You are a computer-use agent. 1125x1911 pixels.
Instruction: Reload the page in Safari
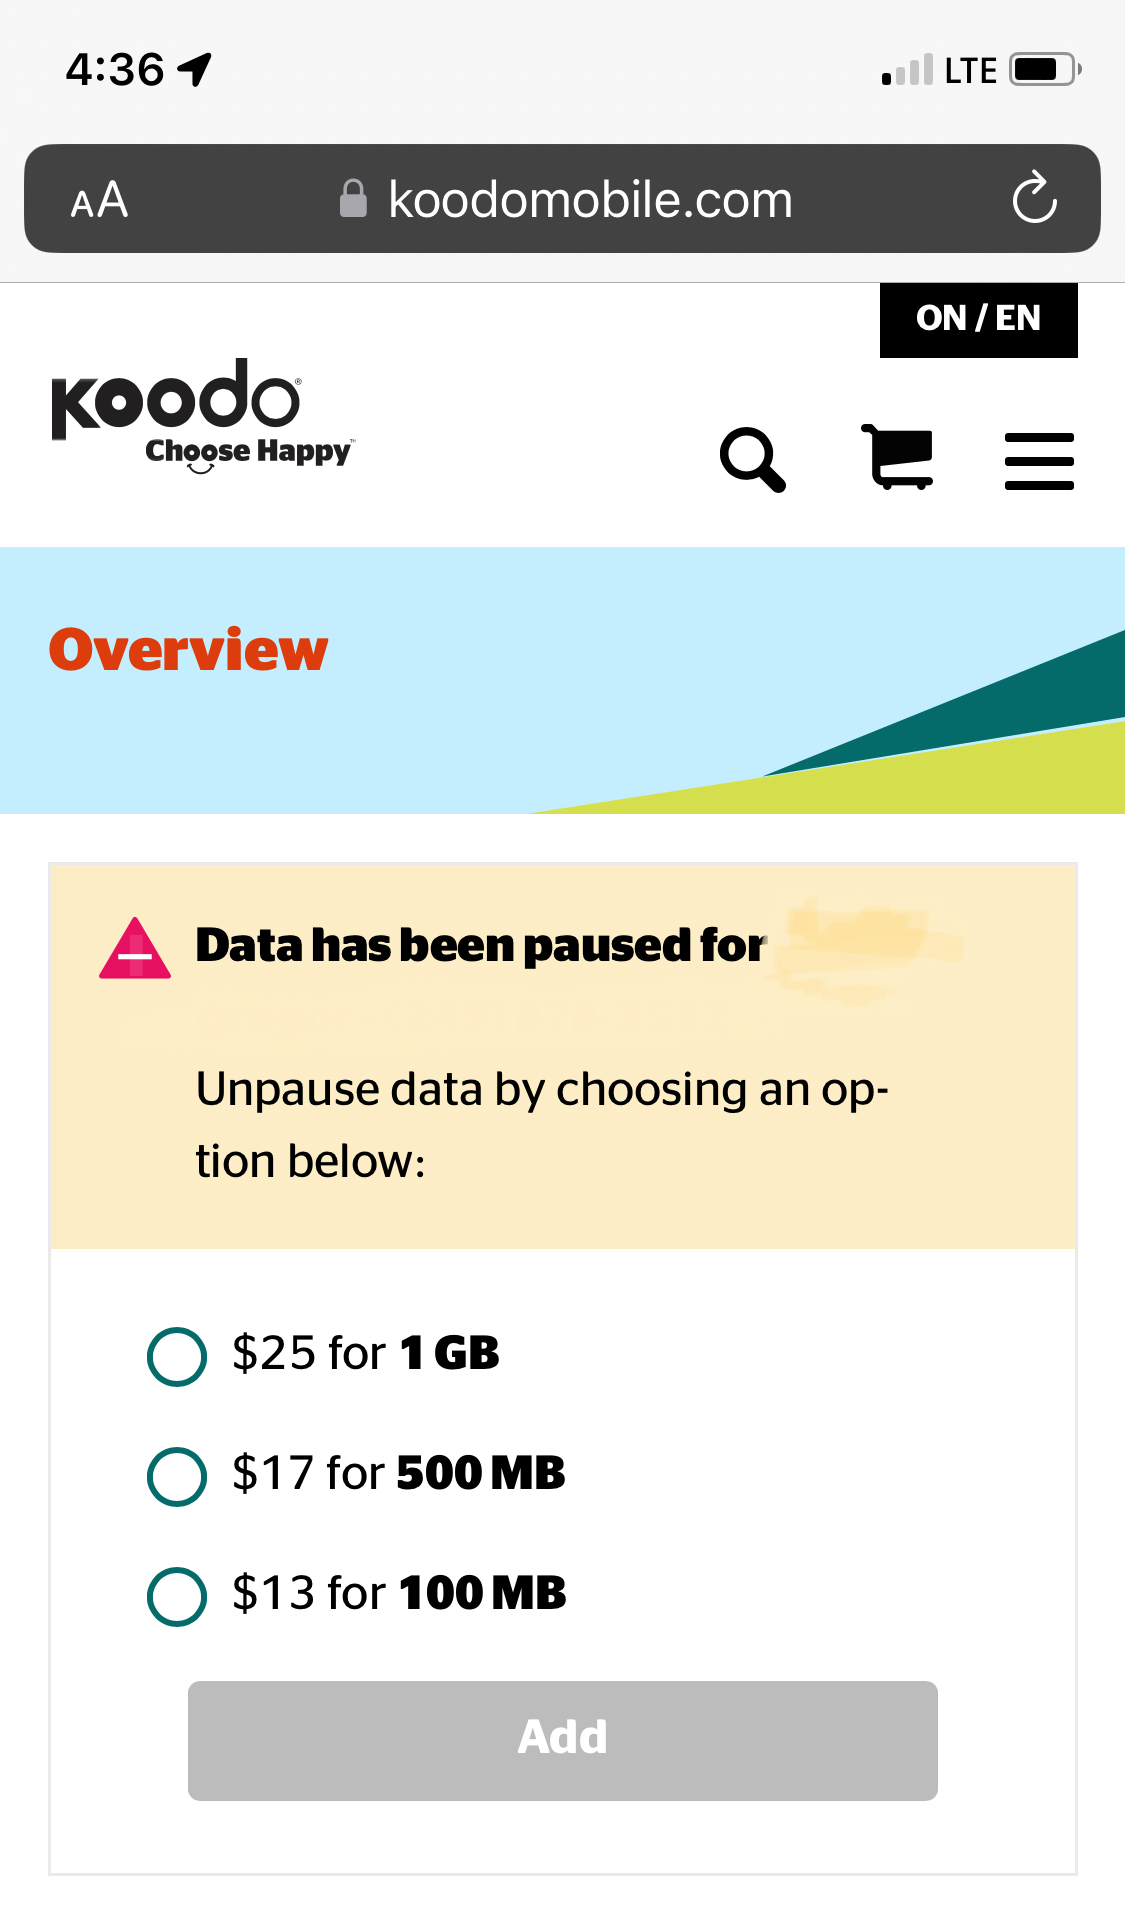[x=1034, y=198]
